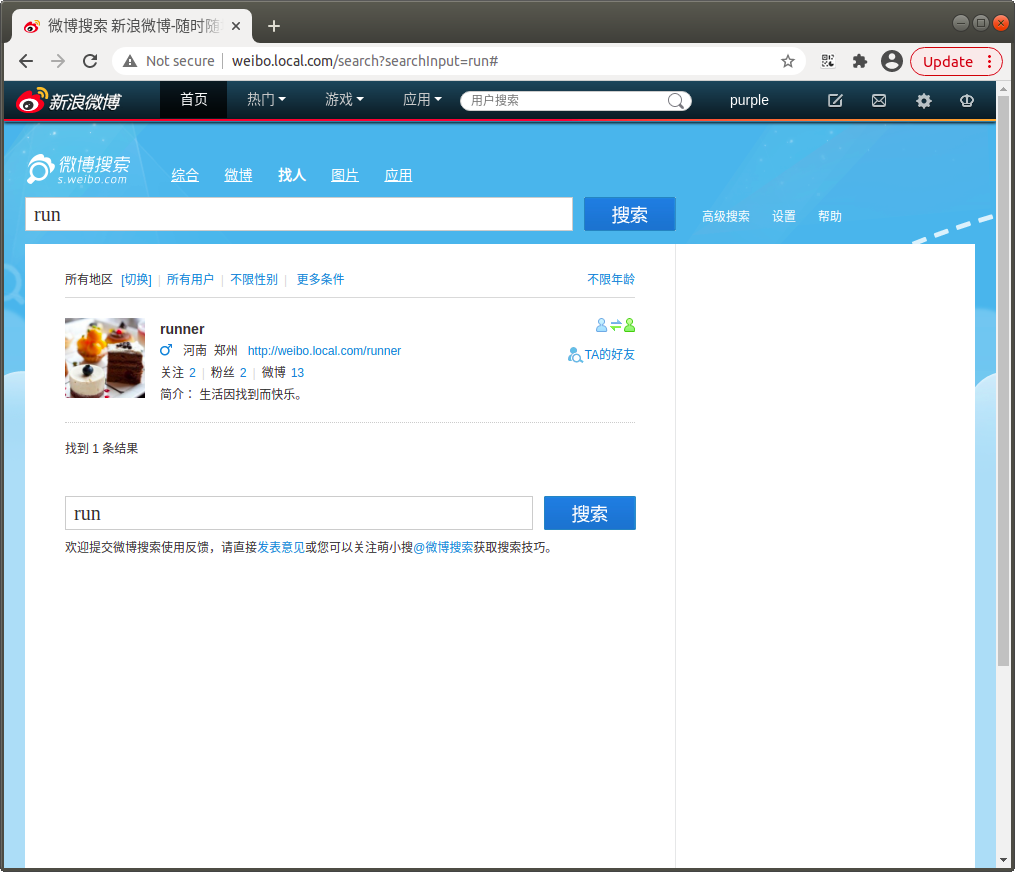This screenshot has height=872, width=1015.
Task: Click the top blue 搜索 button
Action: [x=629, y=214]
